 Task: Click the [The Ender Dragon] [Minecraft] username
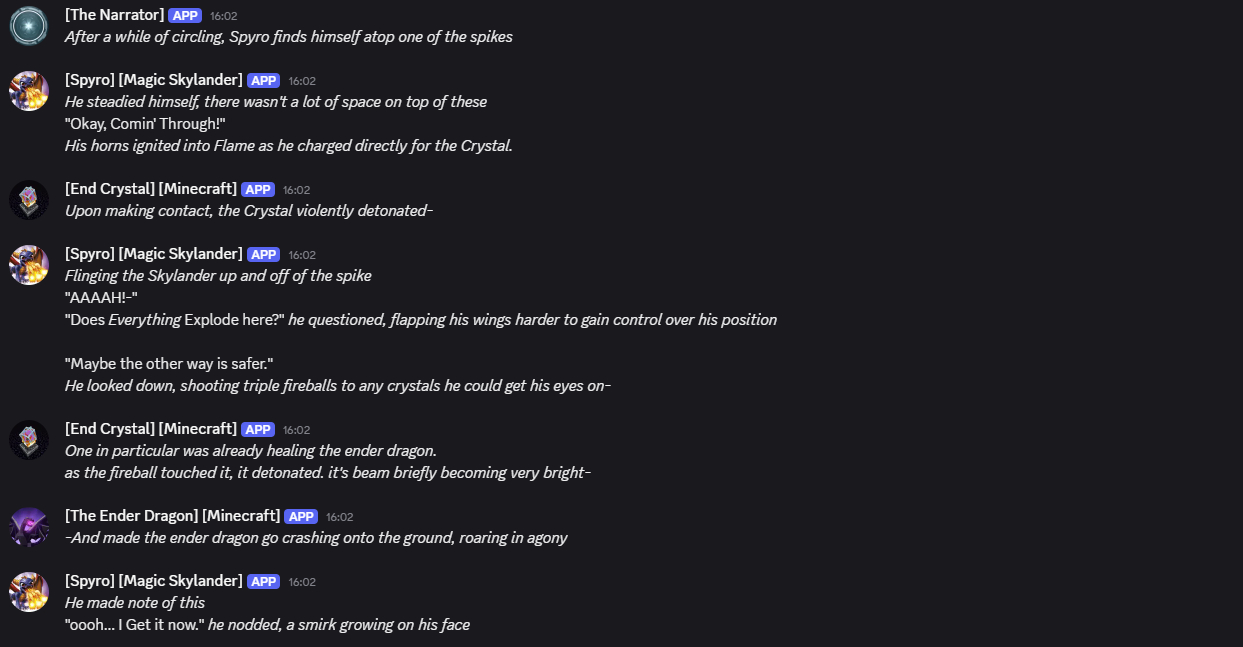pos(172,516)
